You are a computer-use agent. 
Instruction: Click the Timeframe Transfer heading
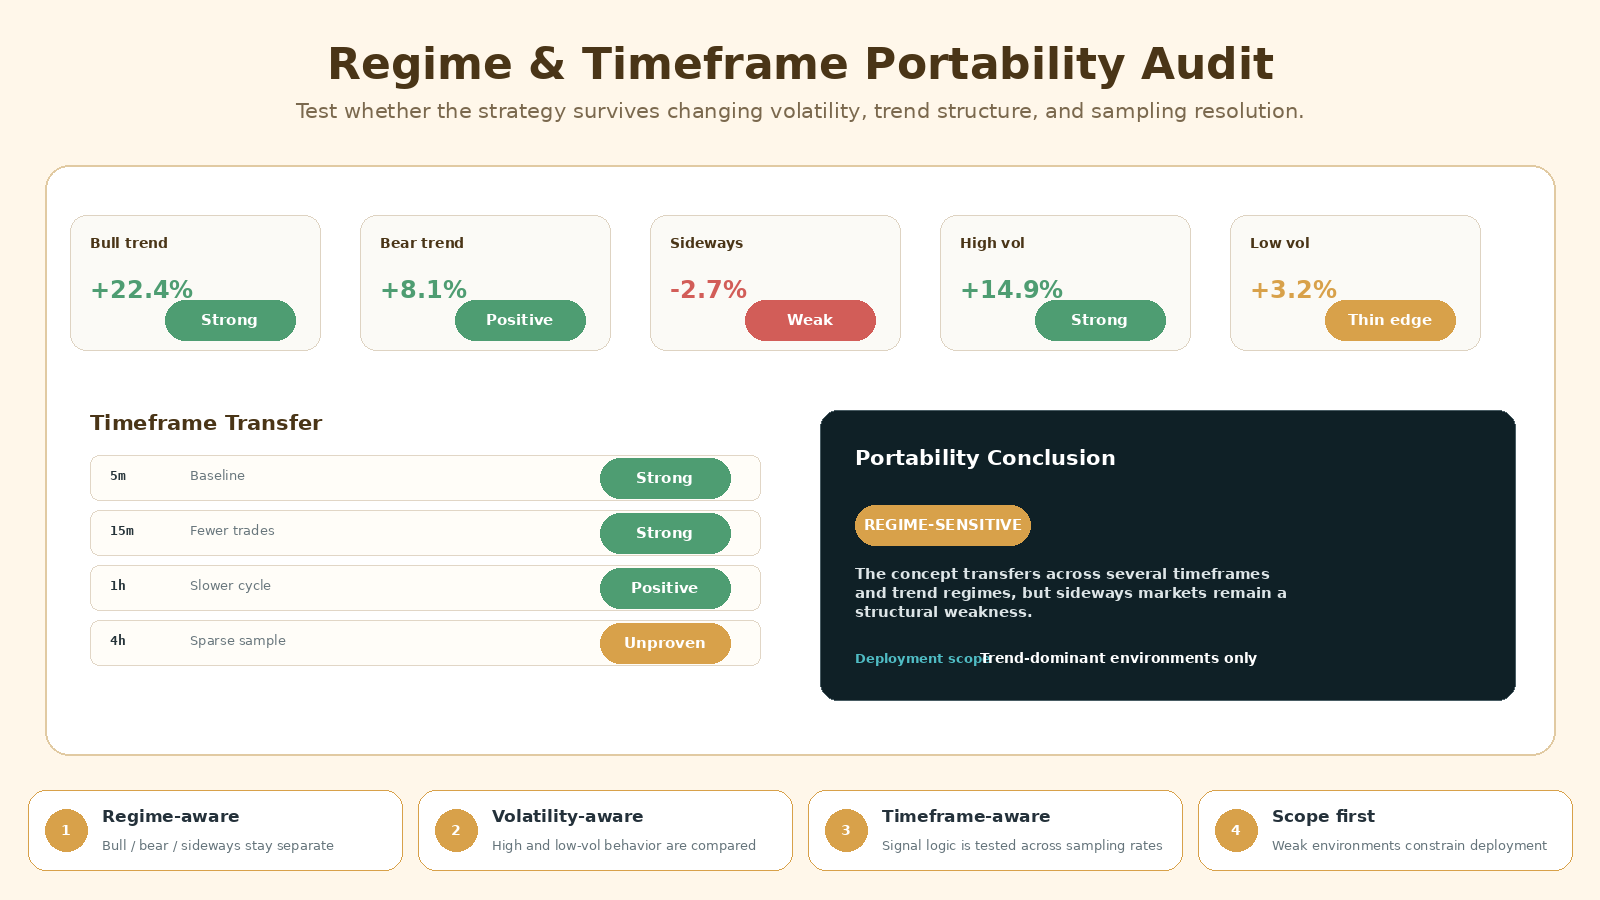(x=206, y=423)
